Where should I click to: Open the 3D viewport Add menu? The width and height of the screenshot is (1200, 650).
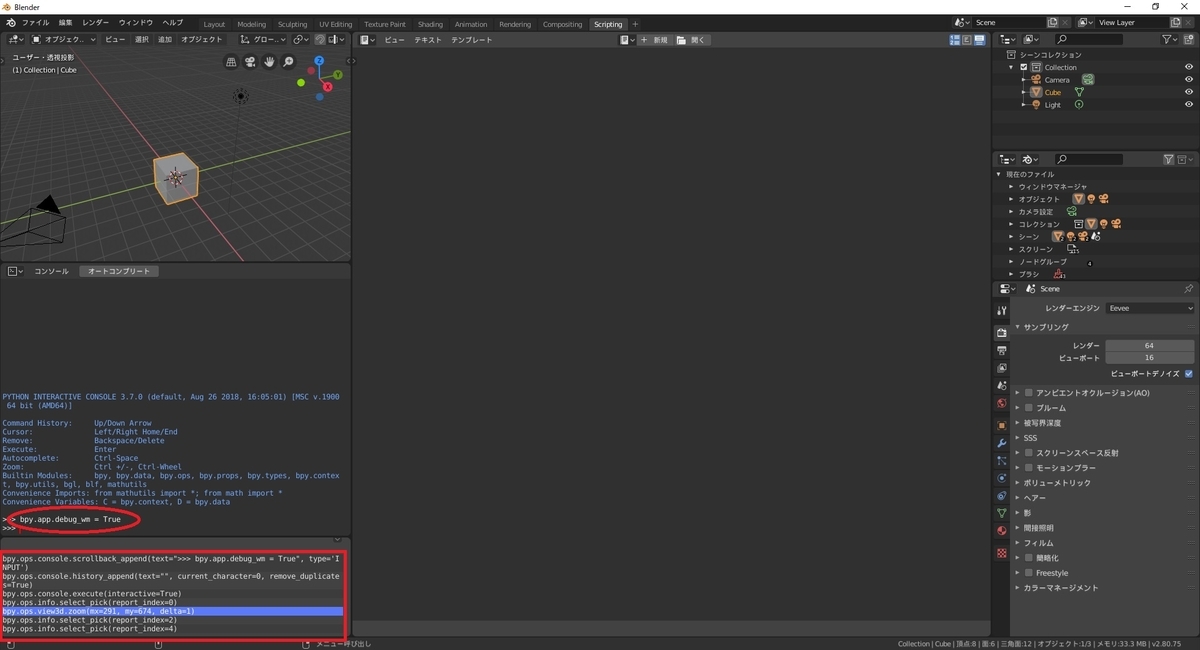coord(165,39)
